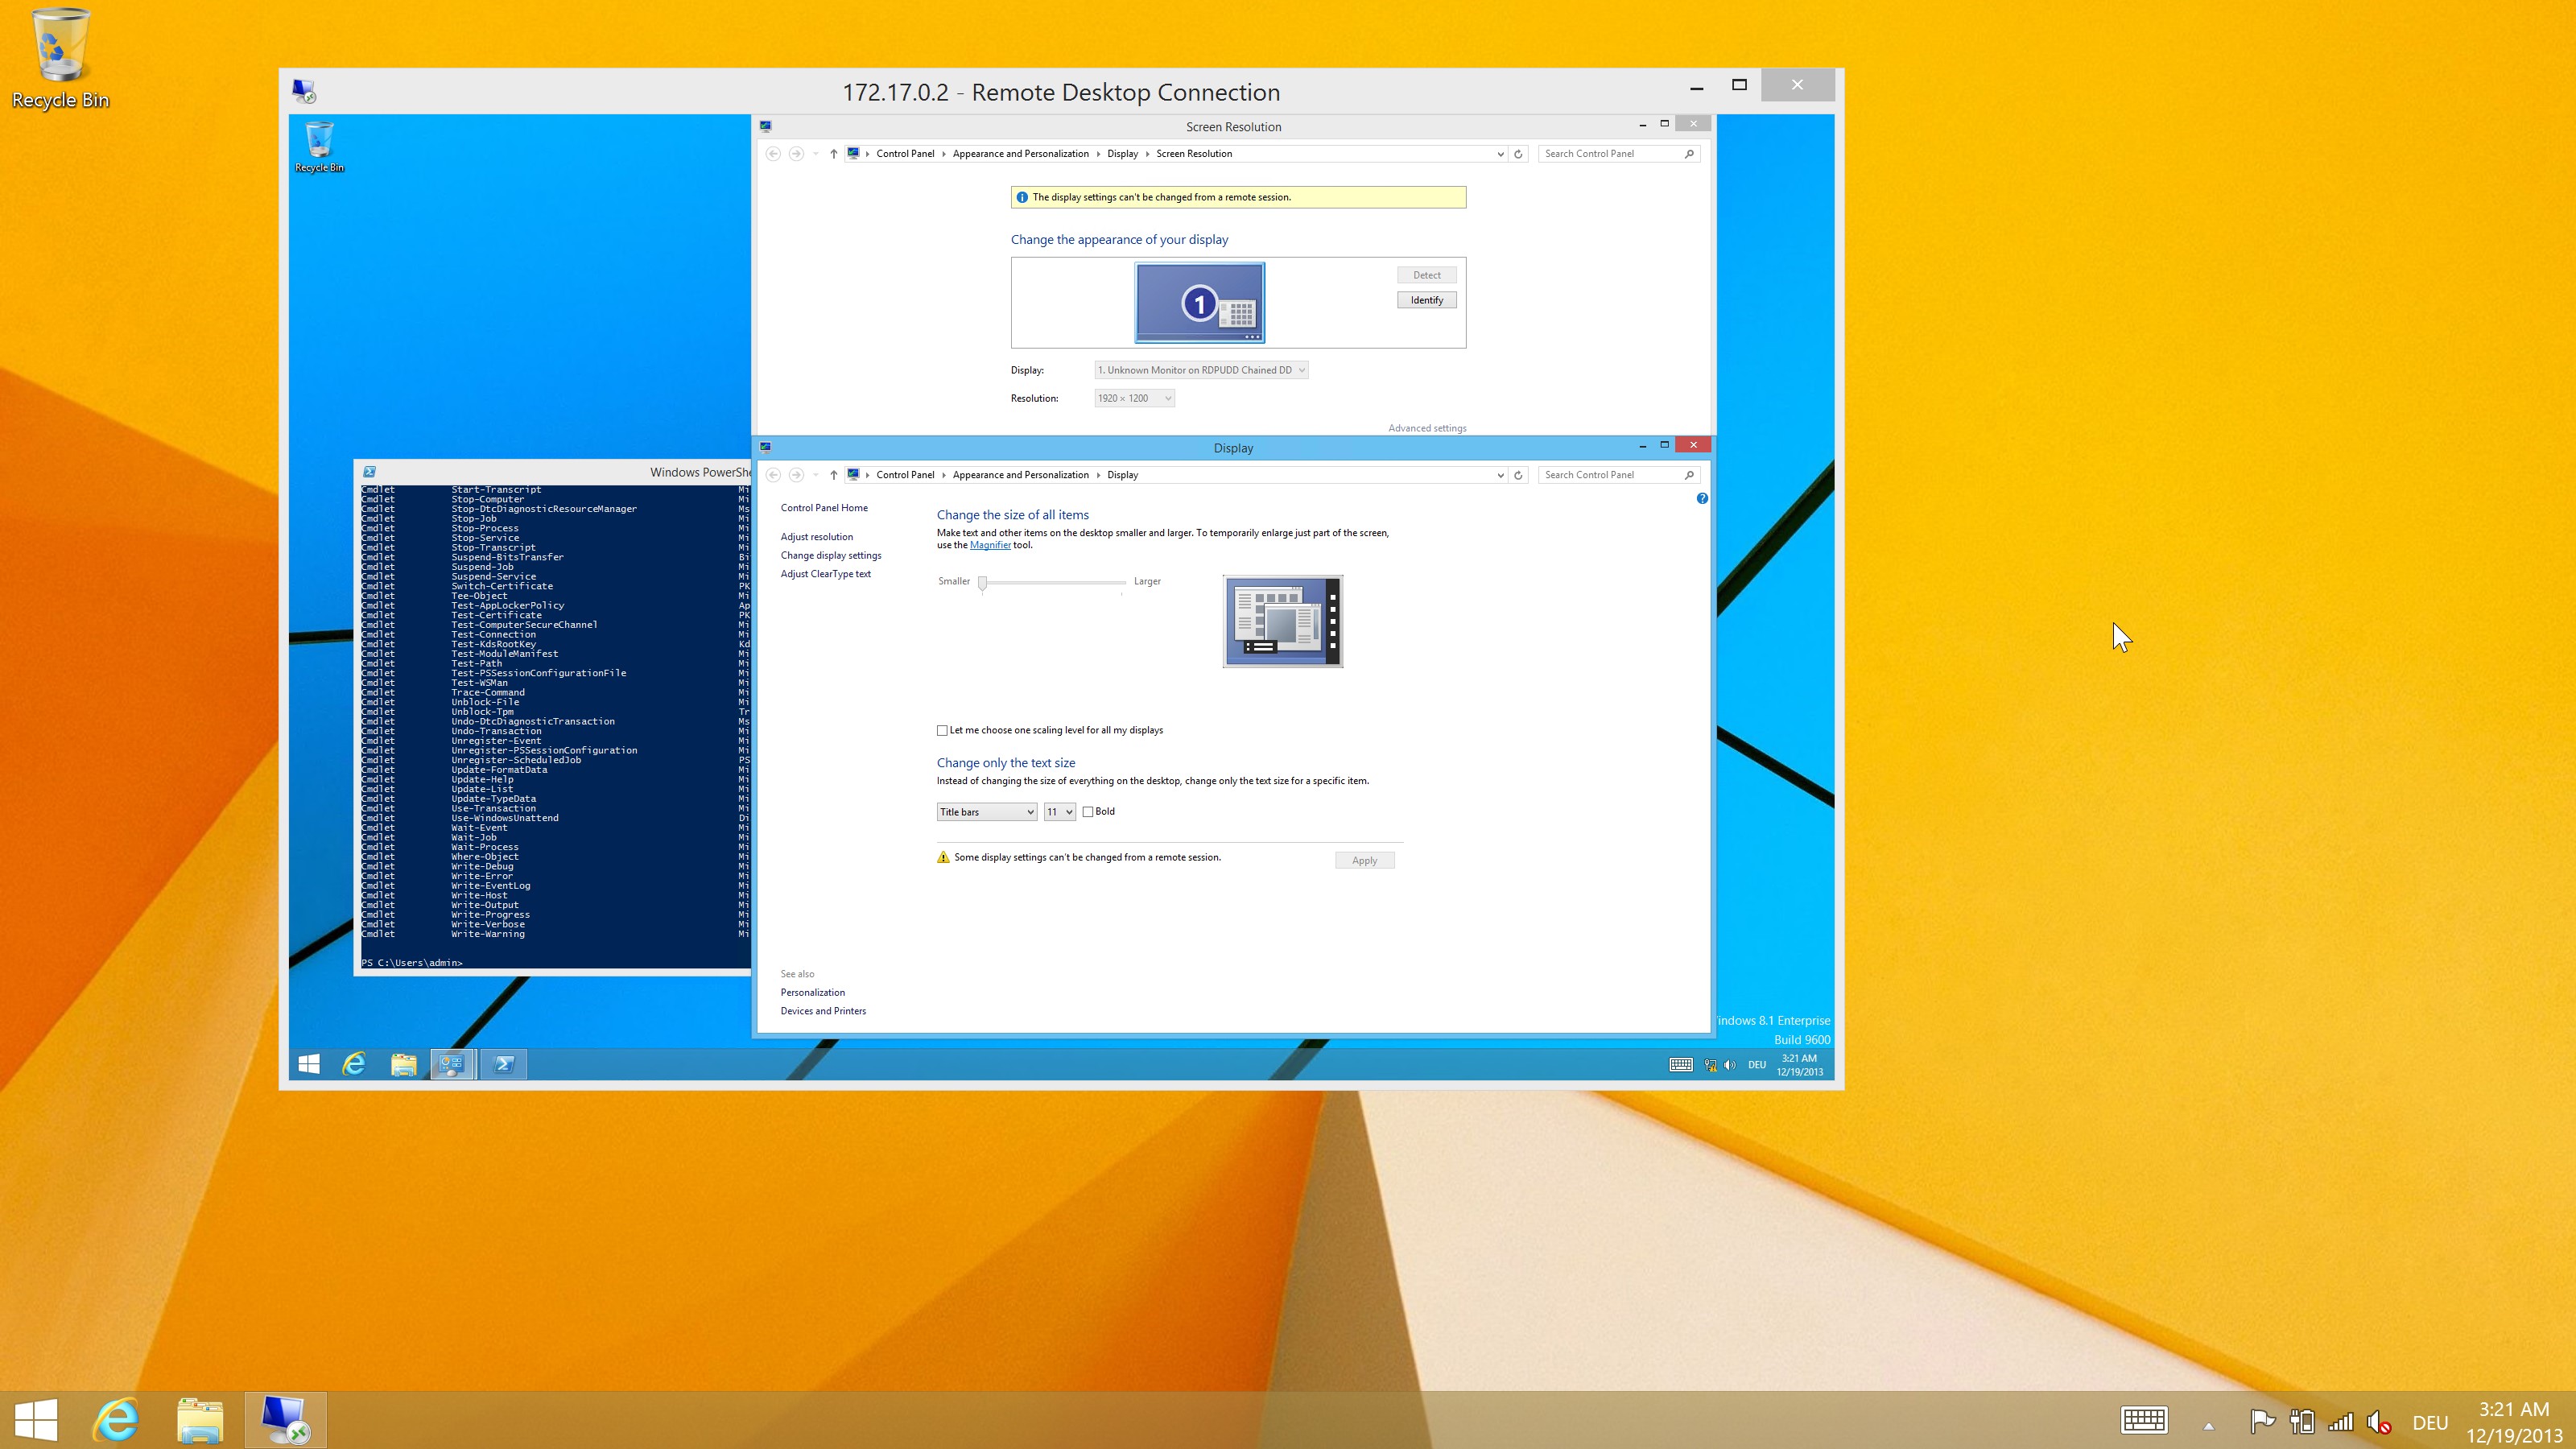
Task: Toggle the Bold text checkbox
Action: pyautogui.click(x=1088, y=812)
